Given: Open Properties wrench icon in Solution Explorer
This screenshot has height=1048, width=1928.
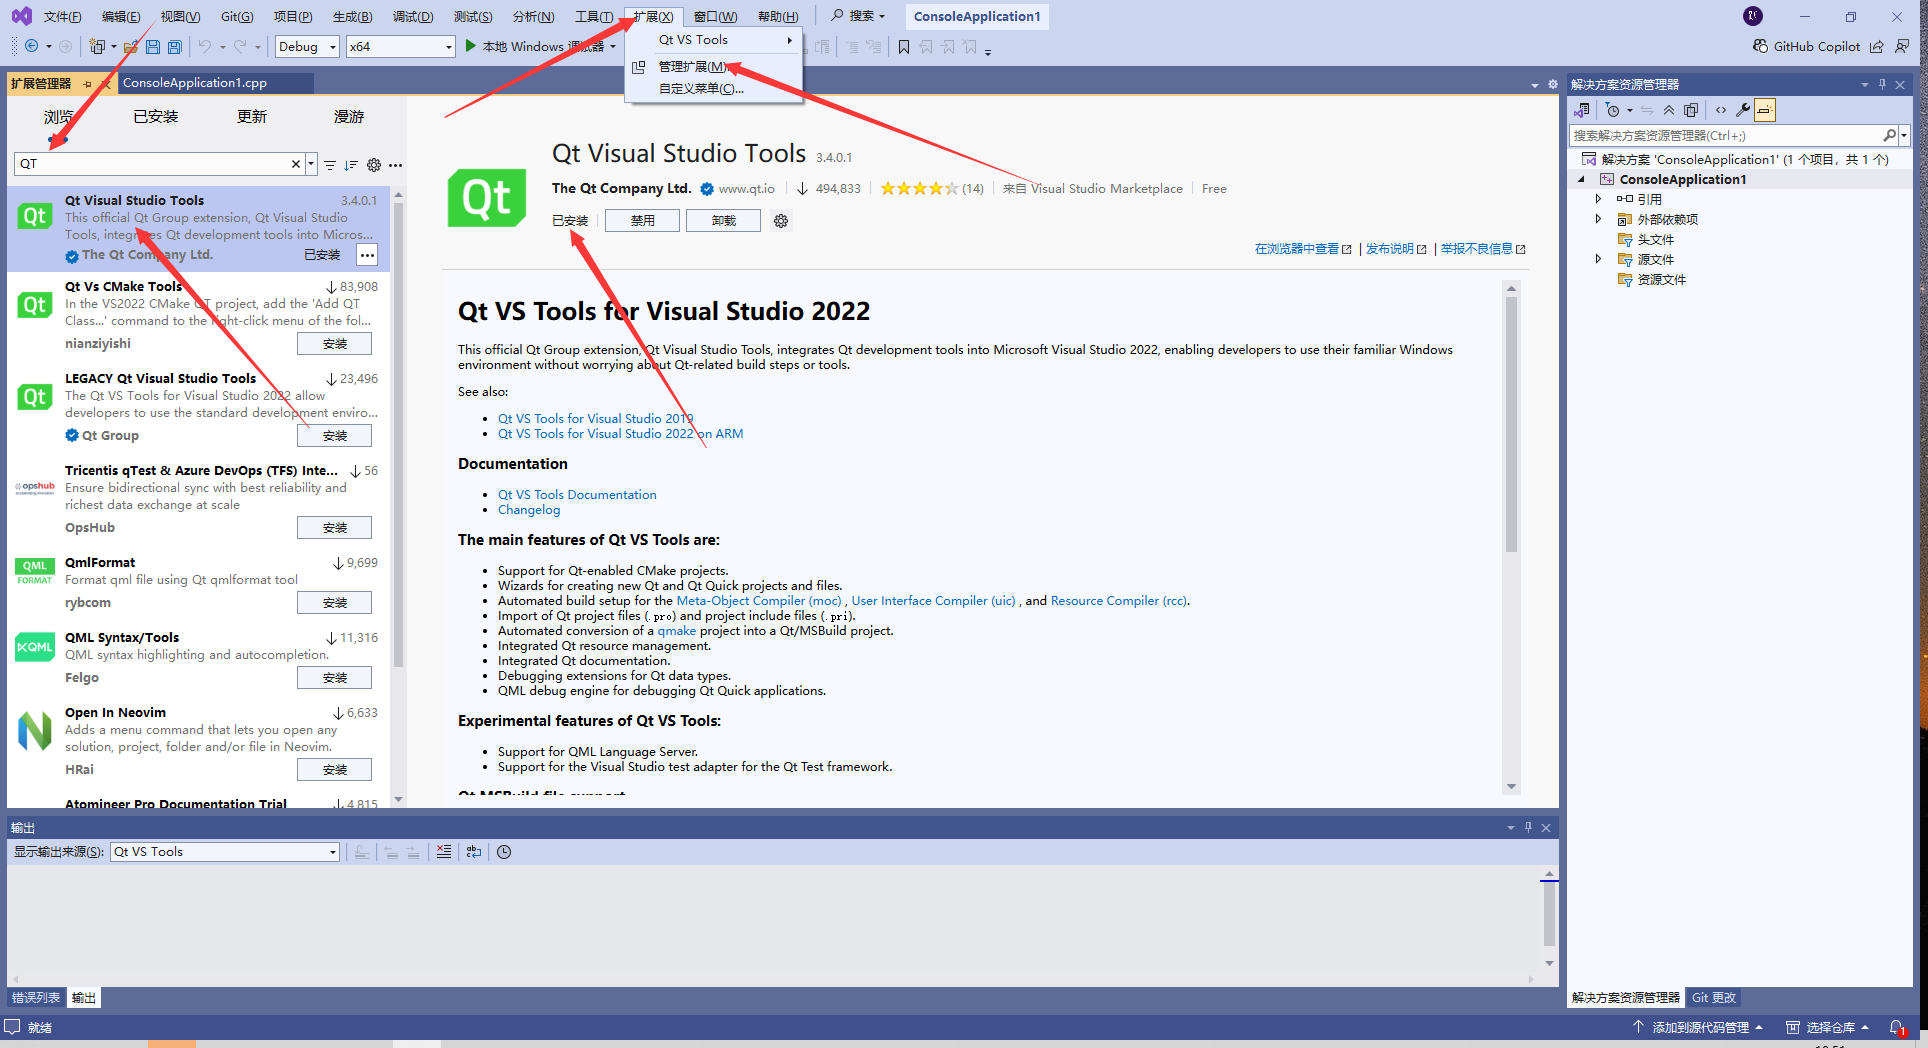Looking at the screenshot, I should [1743, 110].
